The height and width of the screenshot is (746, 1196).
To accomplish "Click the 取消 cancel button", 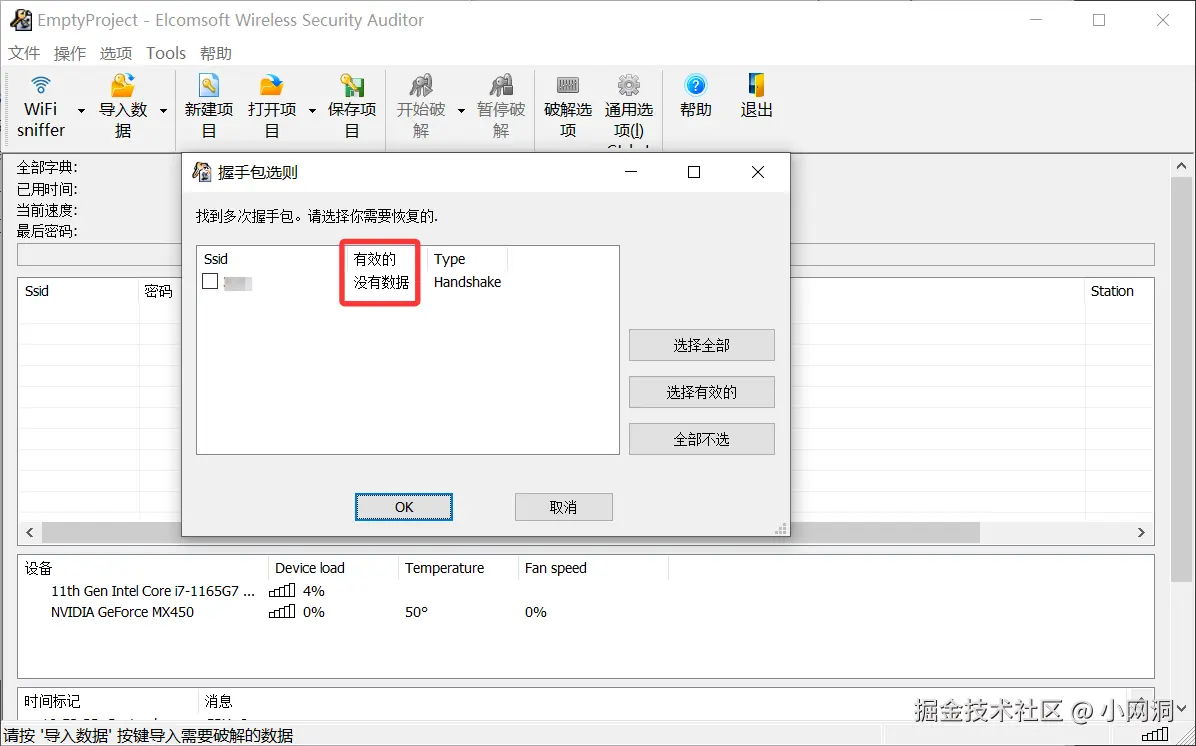I will point(564,507).
